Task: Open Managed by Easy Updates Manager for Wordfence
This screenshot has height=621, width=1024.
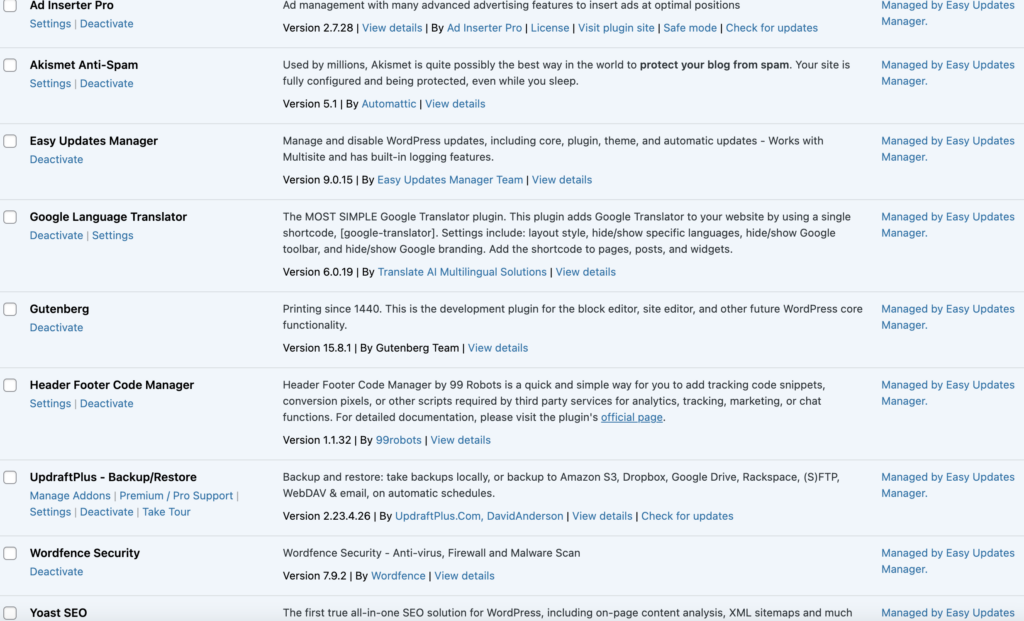Action: pyautogui.click(x=948, y=561)
